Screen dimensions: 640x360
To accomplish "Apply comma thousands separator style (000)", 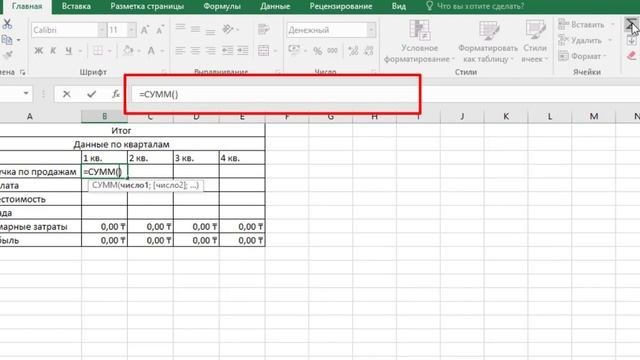I will (333, 51).
